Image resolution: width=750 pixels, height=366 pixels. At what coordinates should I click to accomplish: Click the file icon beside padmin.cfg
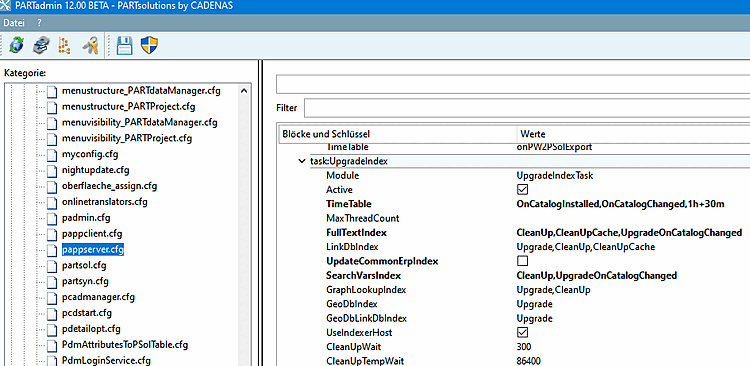click(51, 218)
